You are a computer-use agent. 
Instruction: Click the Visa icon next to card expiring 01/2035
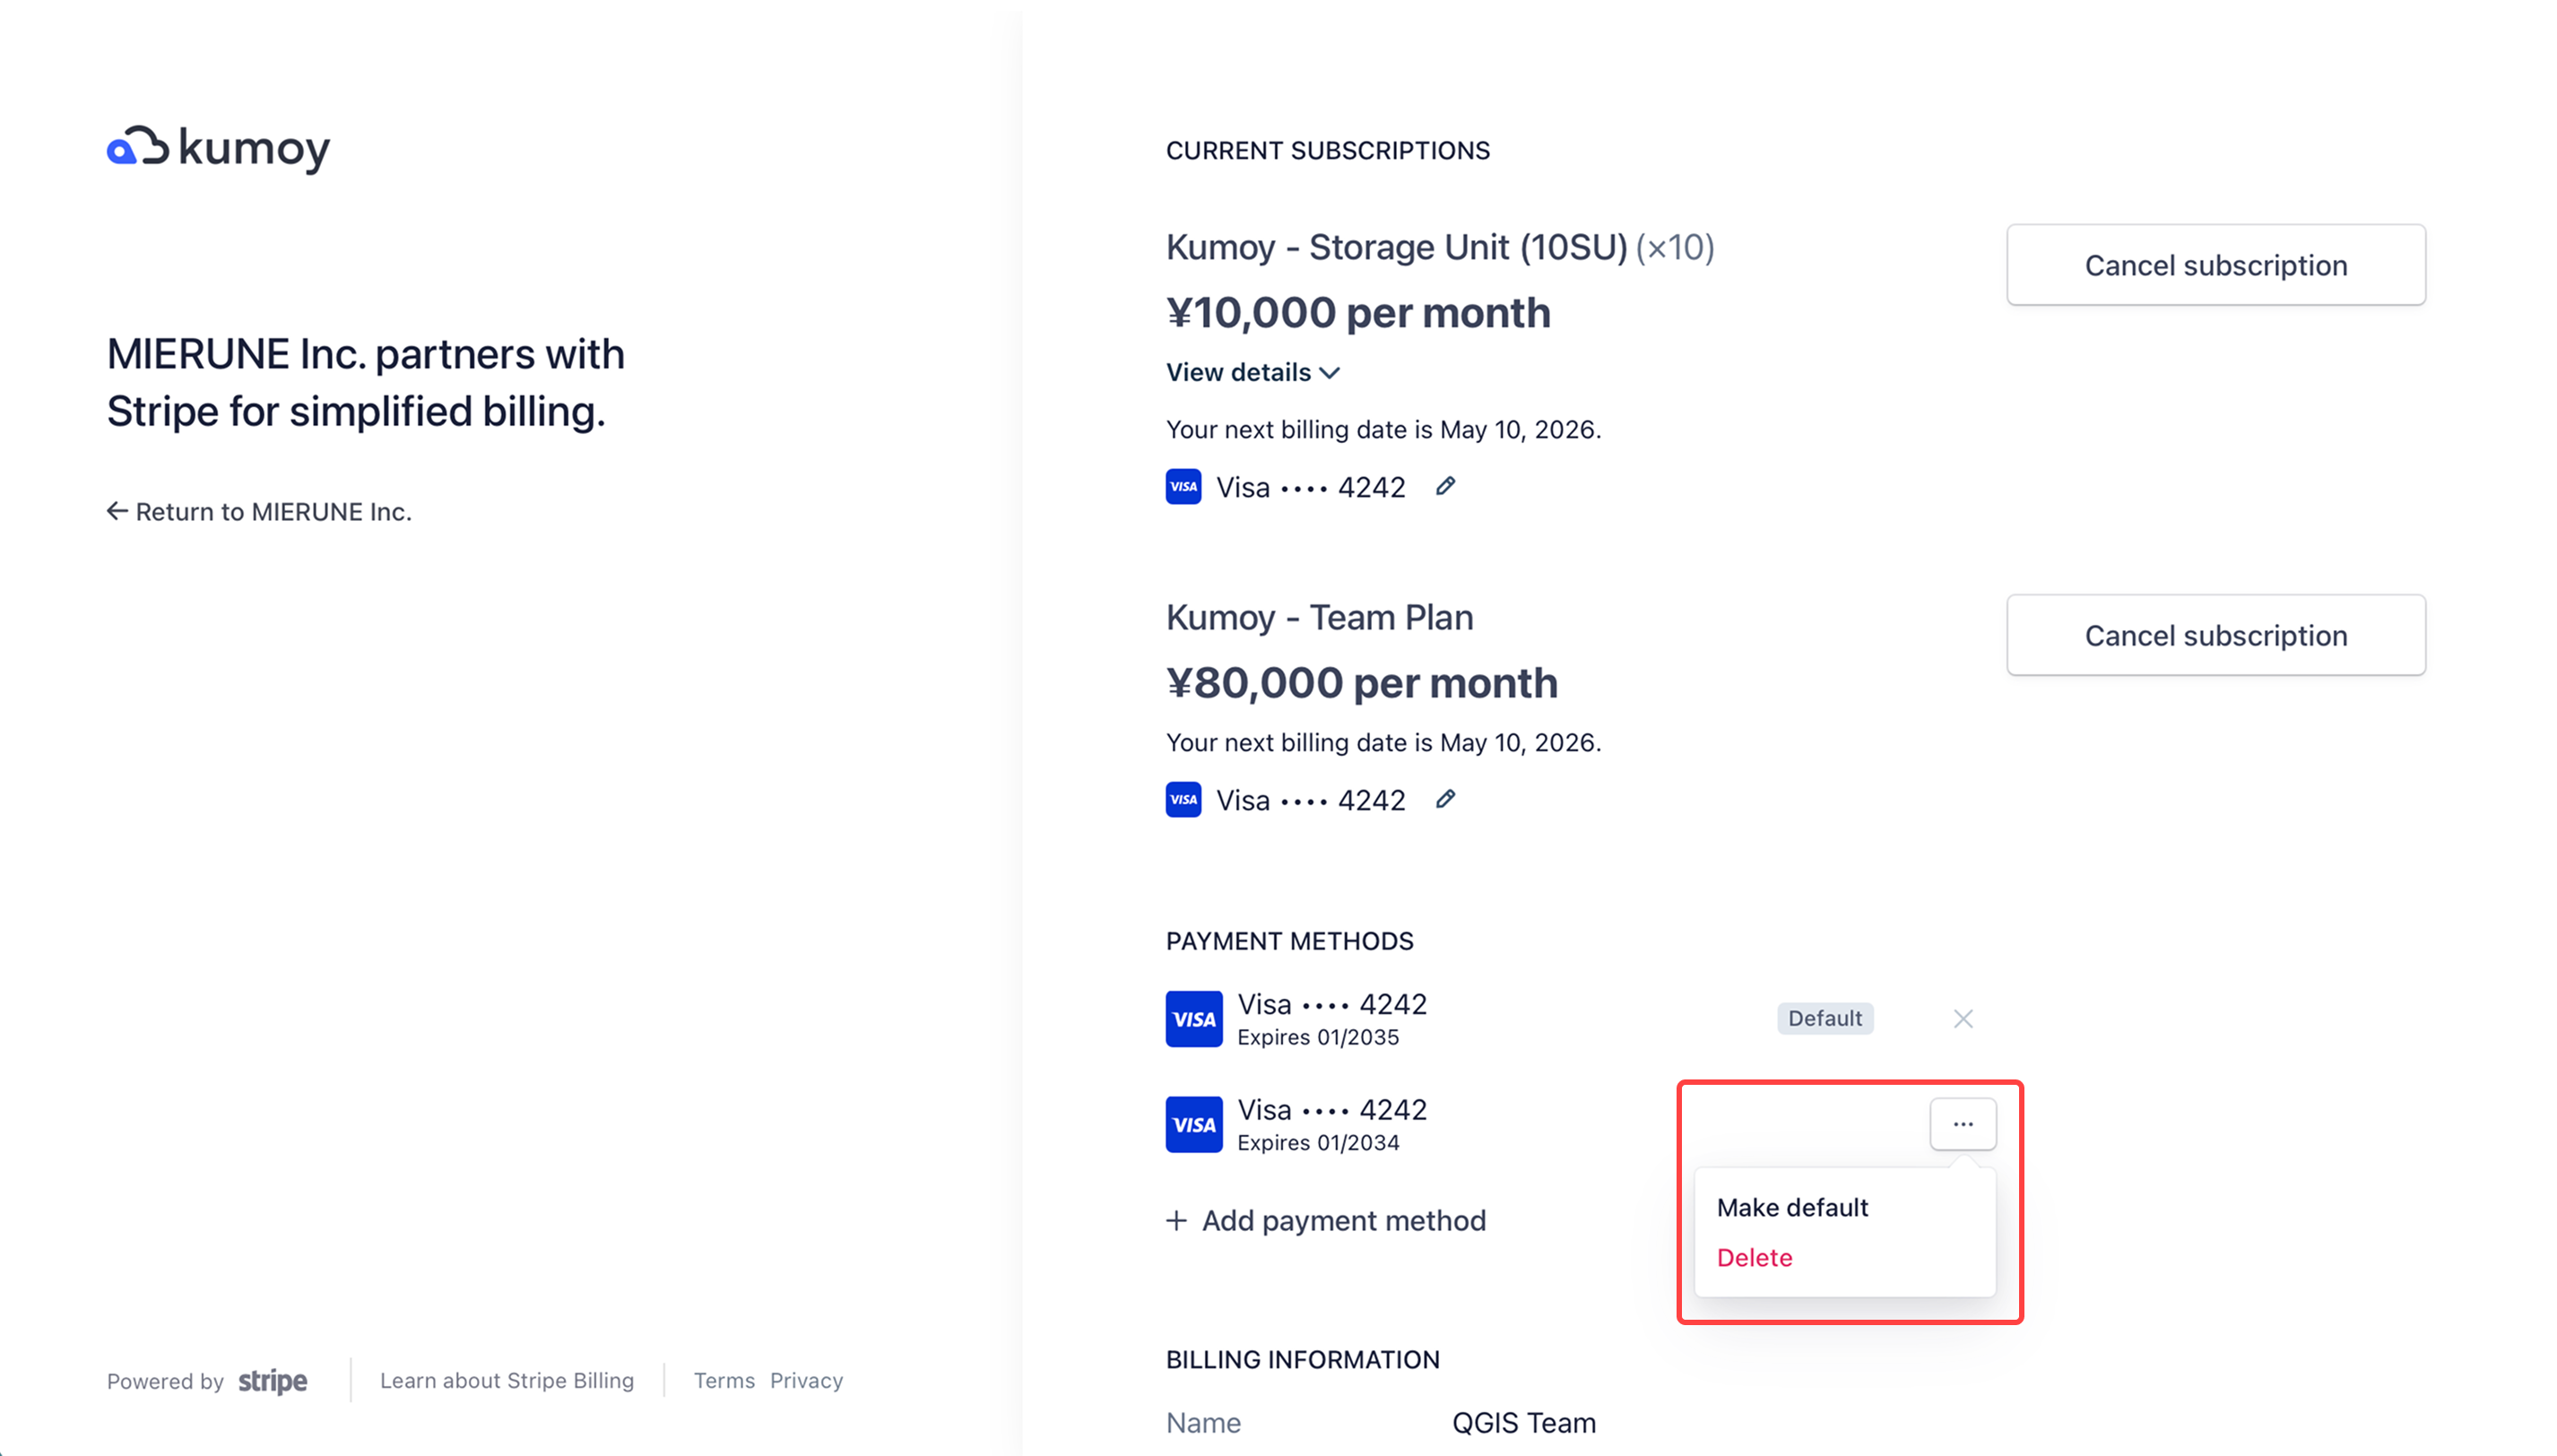[1192, 1018]
